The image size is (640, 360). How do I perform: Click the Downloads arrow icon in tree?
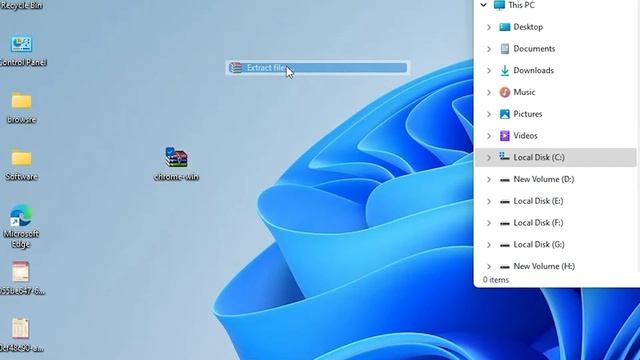(x=504, y=70)
